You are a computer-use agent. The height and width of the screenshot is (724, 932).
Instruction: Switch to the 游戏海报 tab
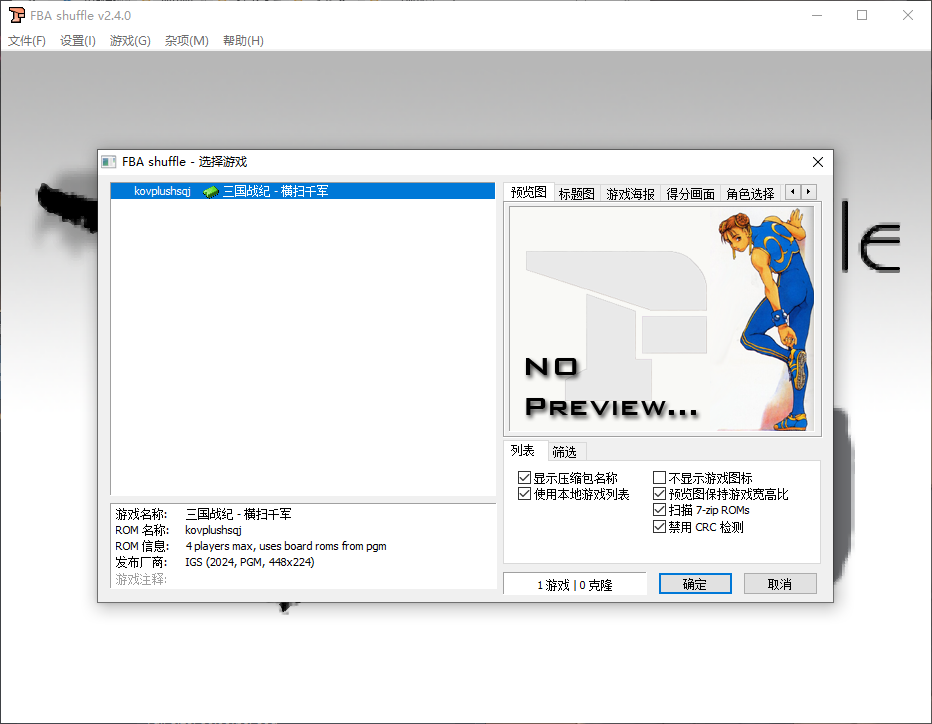[629, 191]
